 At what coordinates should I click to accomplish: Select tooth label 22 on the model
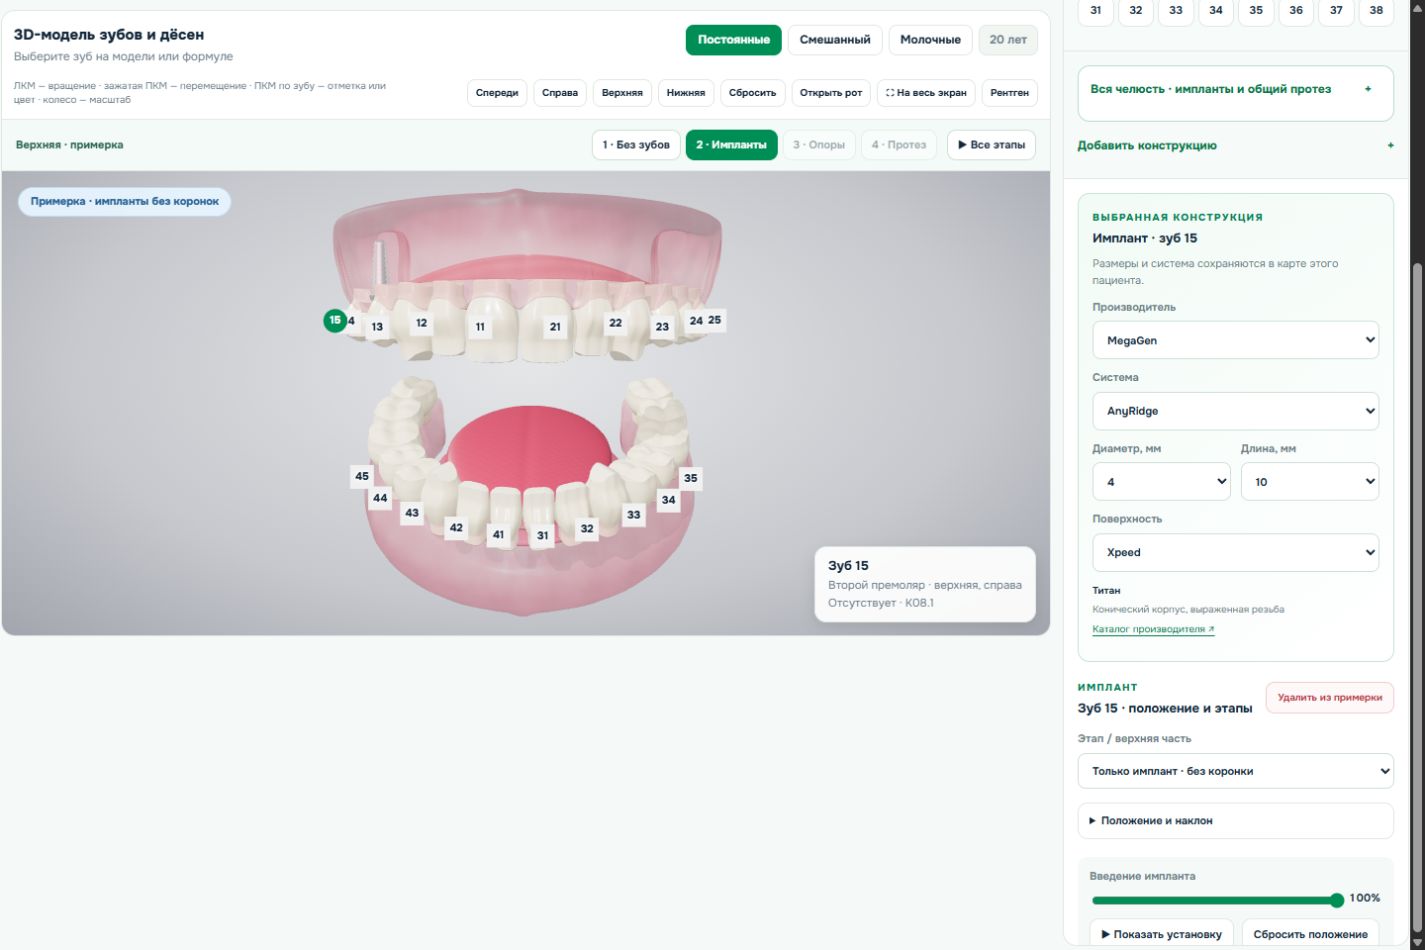(x=615, y=323)
